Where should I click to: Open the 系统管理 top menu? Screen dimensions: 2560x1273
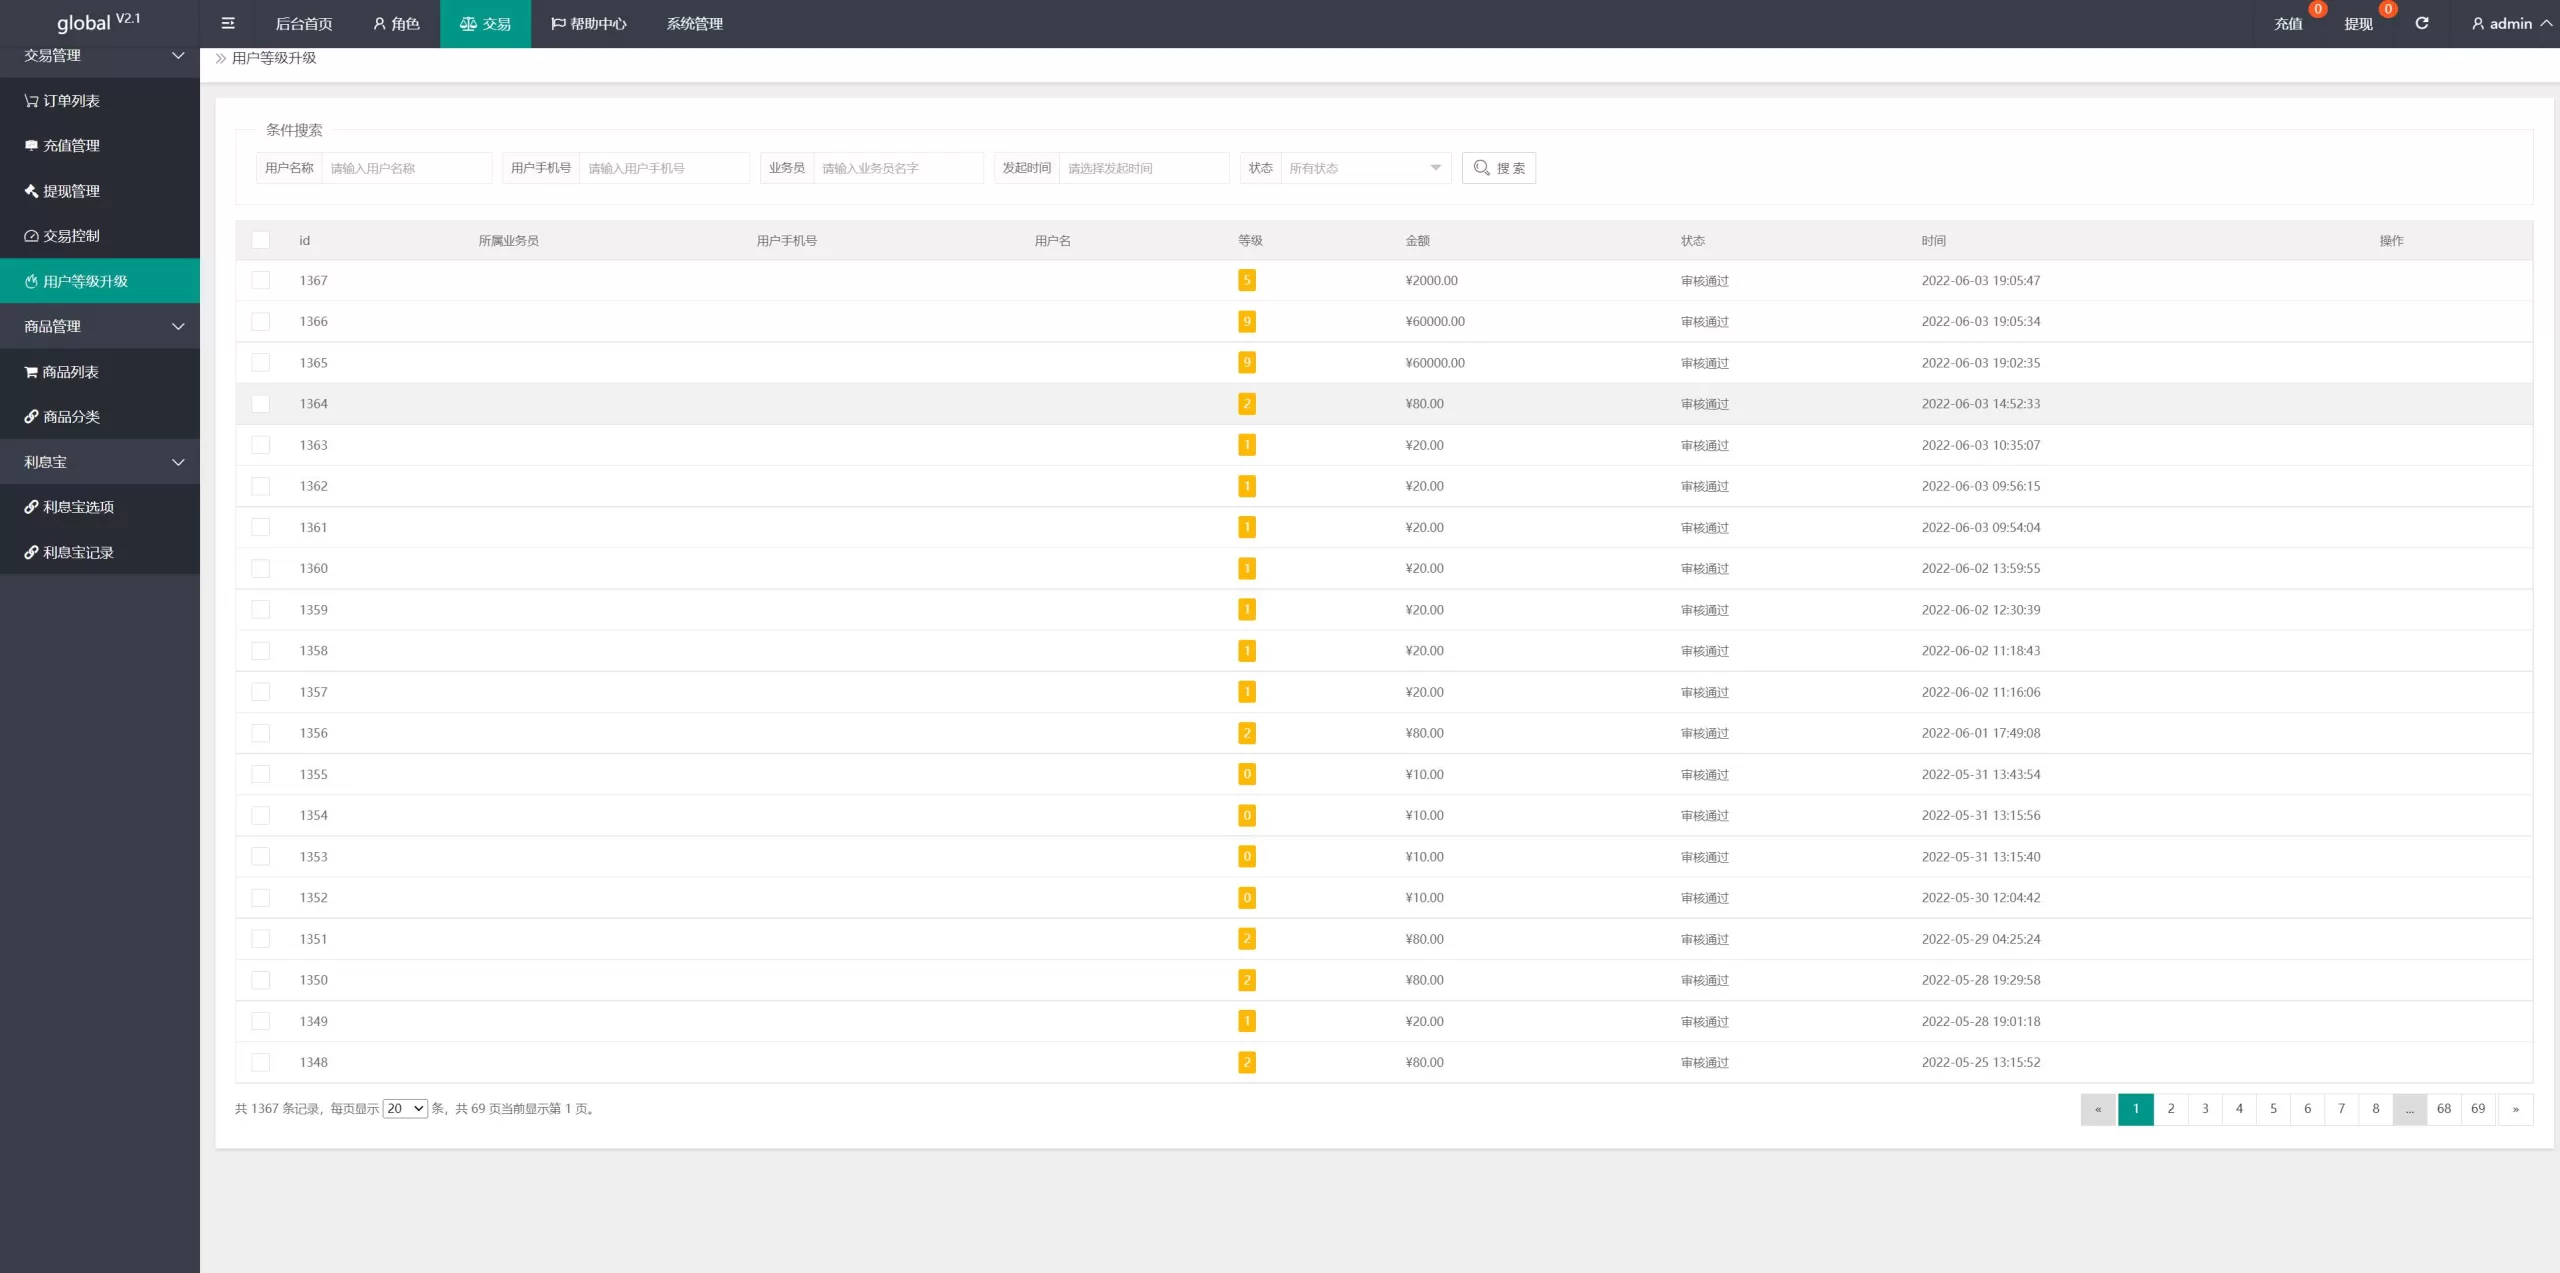click(x=694, y=23)
